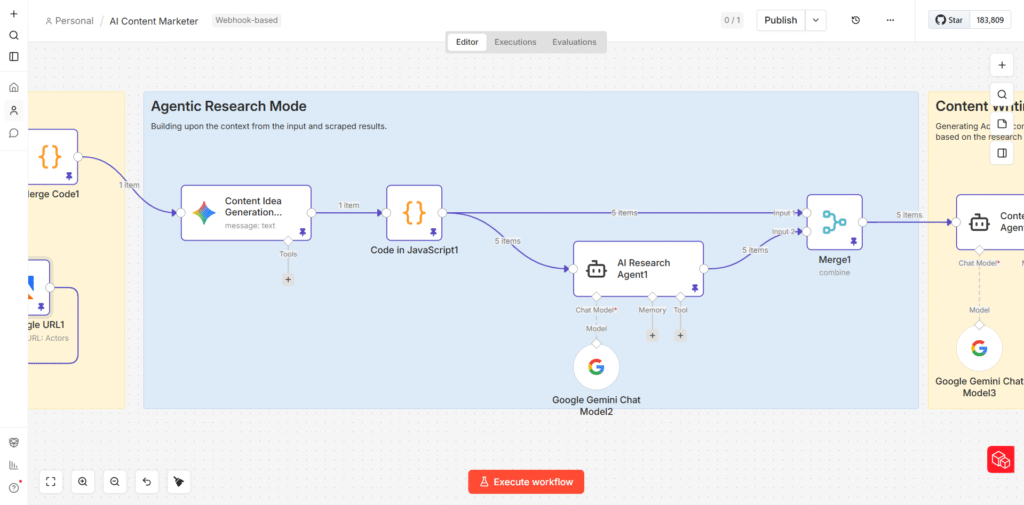Select the AI Research Agent1 node
This screenshot has height=505, width=1024.
638,268
